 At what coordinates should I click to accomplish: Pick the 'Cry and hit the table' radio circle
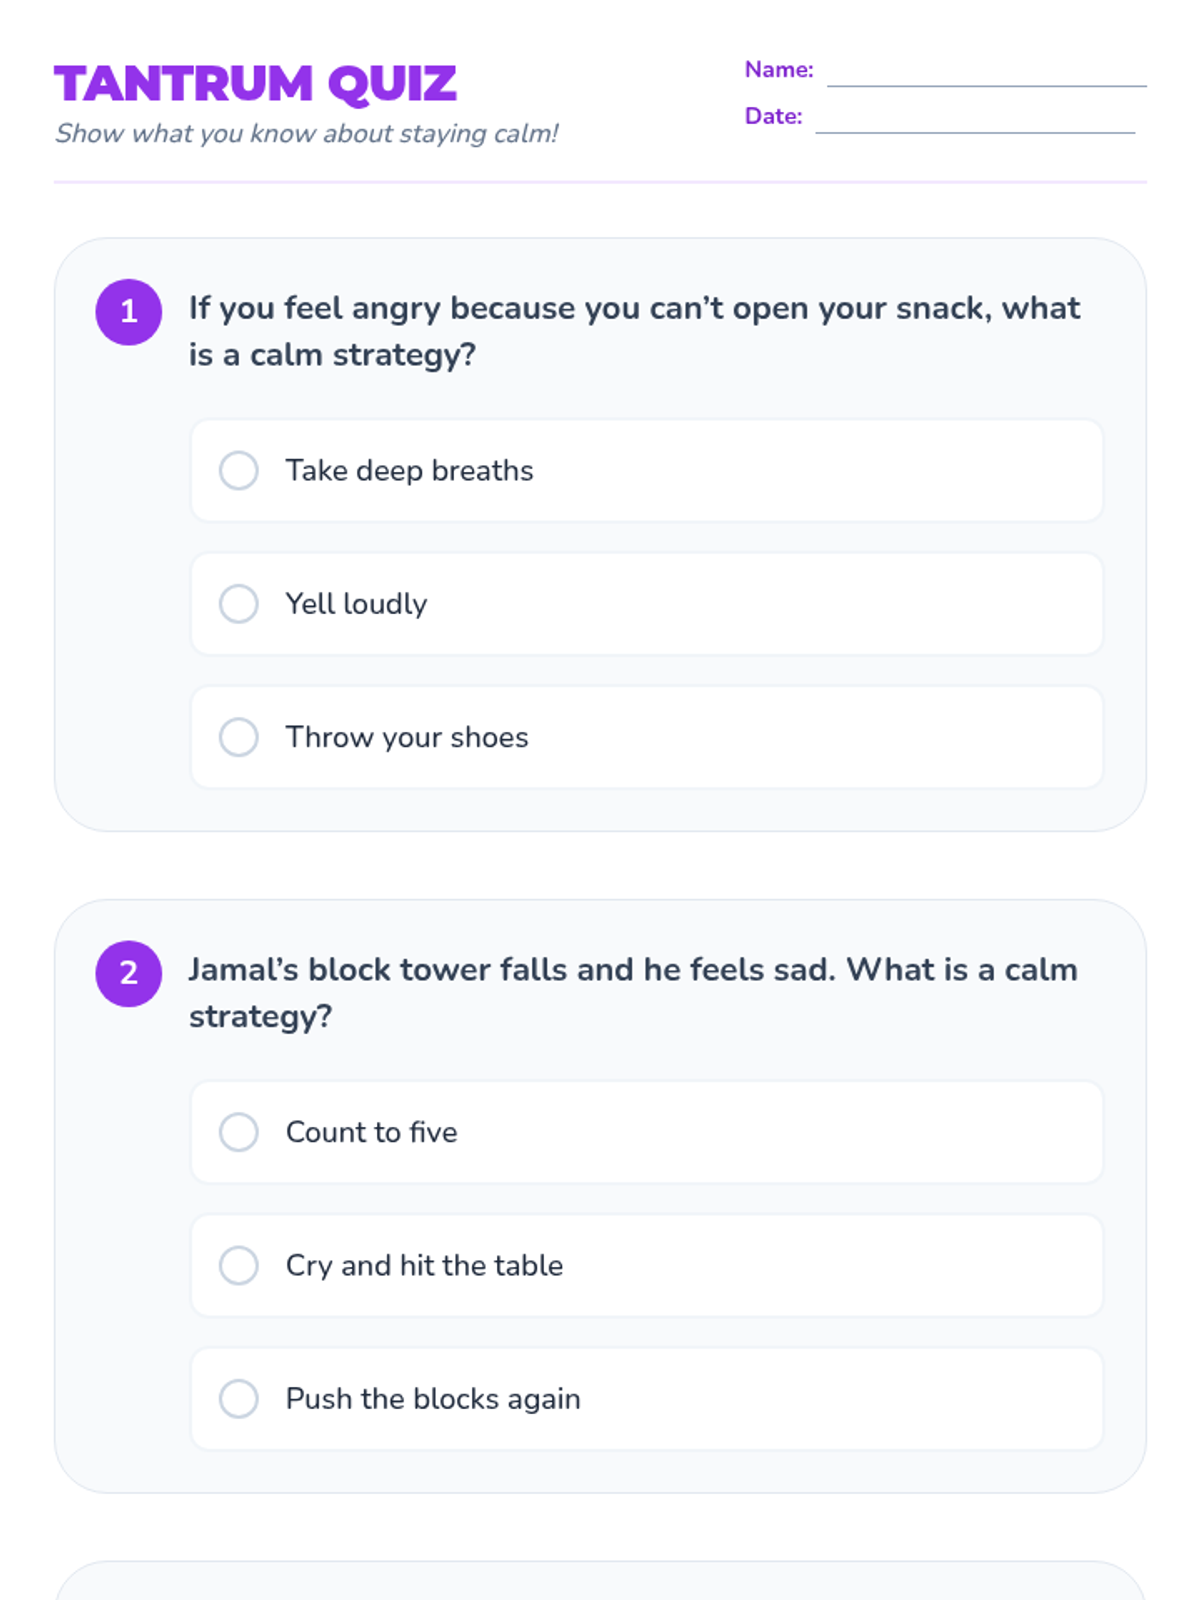tap(239, 1265)
